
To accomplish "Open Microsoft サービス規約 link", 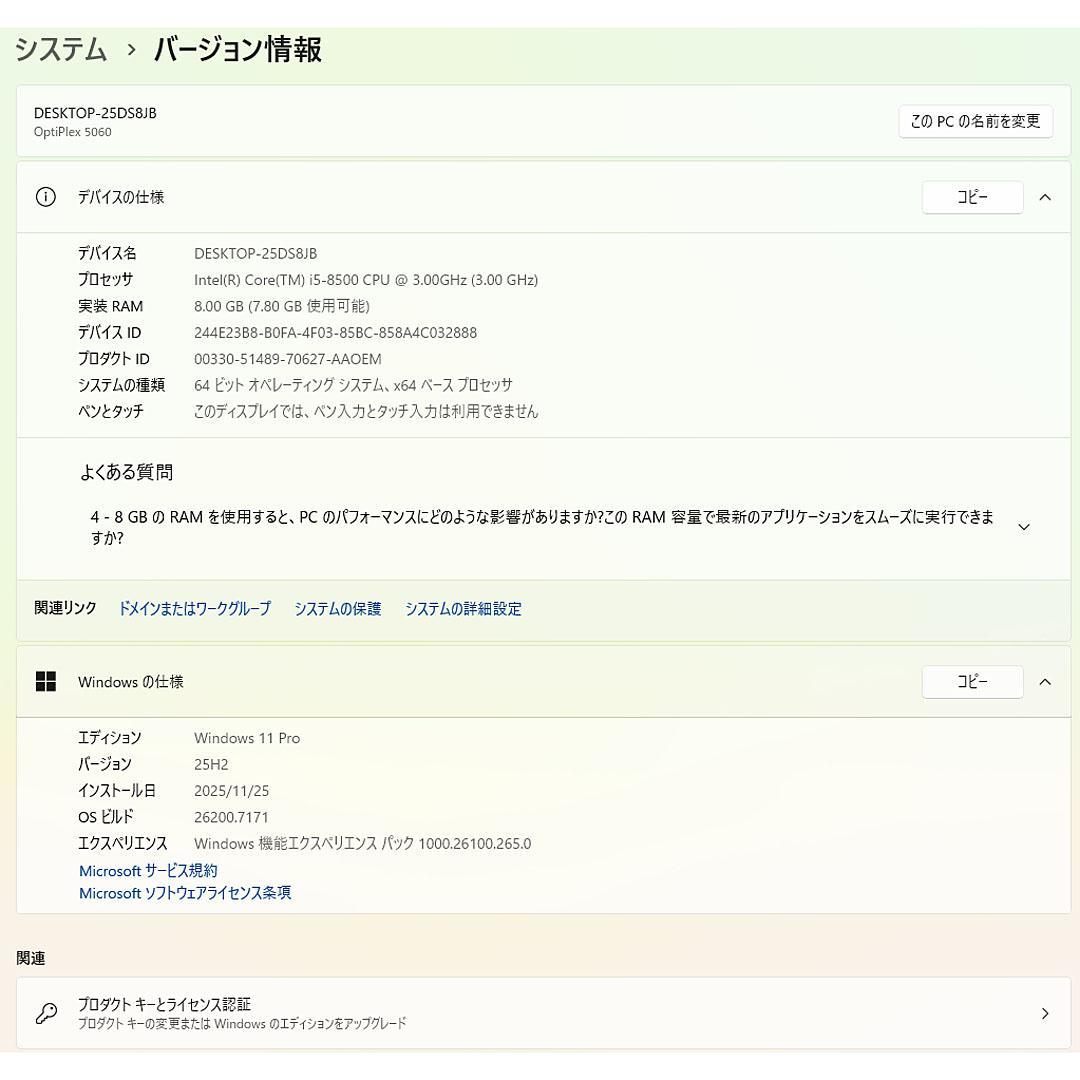I will pyautogui.click(x=147, y=870).
